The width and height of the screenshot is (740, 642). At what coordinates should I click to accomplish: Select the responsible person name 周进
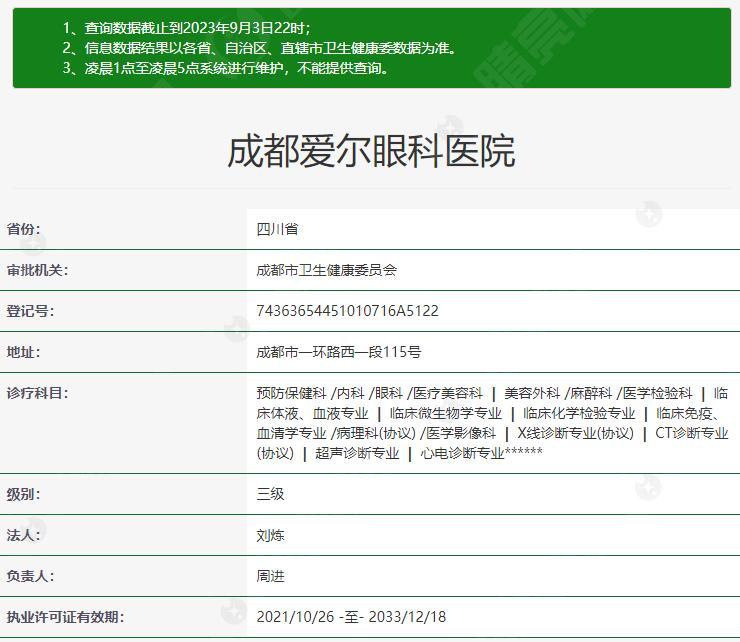(270, 576)
